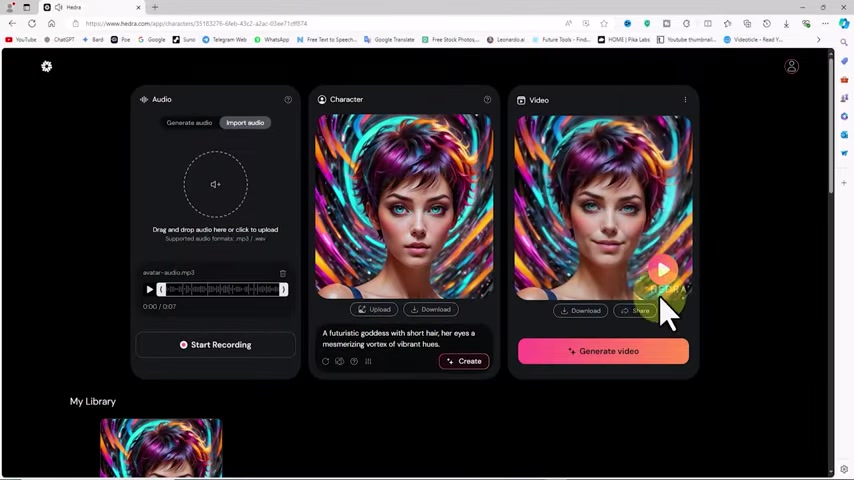Image resolution: width=854 pixels, height=480 pixels.
Task: Share the generated video
Action: tap(636, 311)
